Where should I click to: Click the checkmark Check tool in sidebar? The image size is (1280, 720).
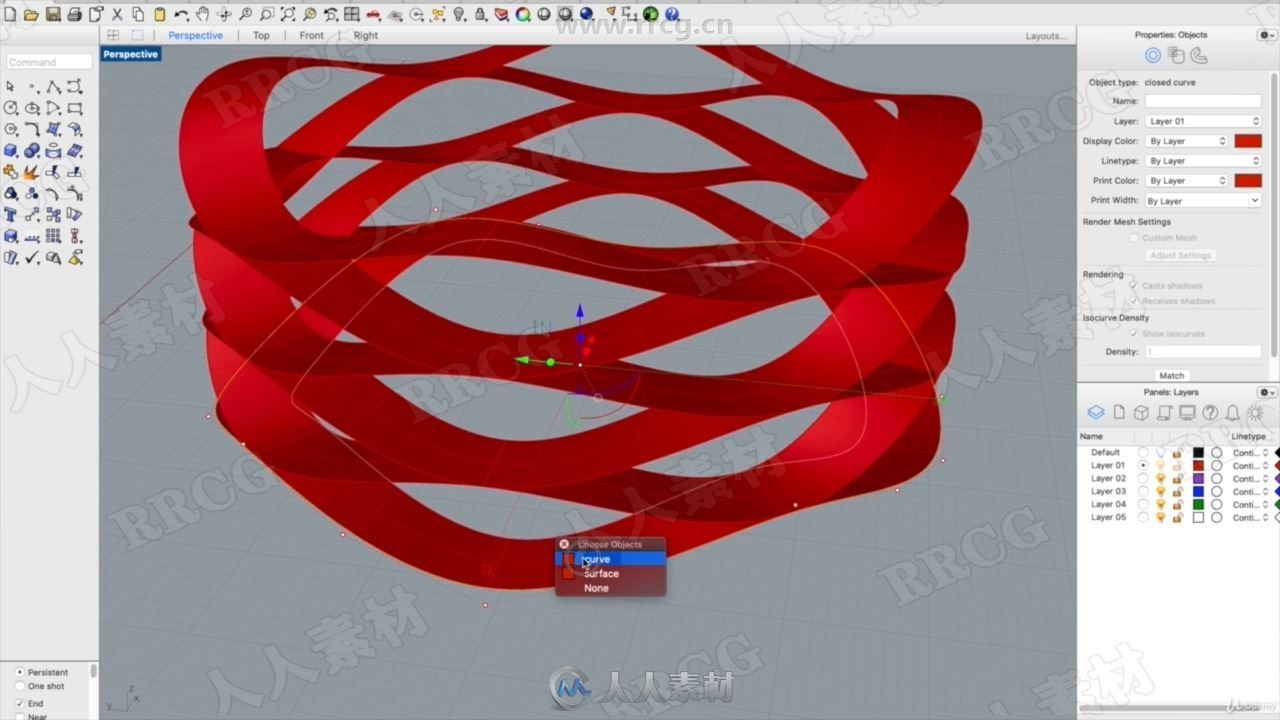pyautogui.click(x=32, y=258)
